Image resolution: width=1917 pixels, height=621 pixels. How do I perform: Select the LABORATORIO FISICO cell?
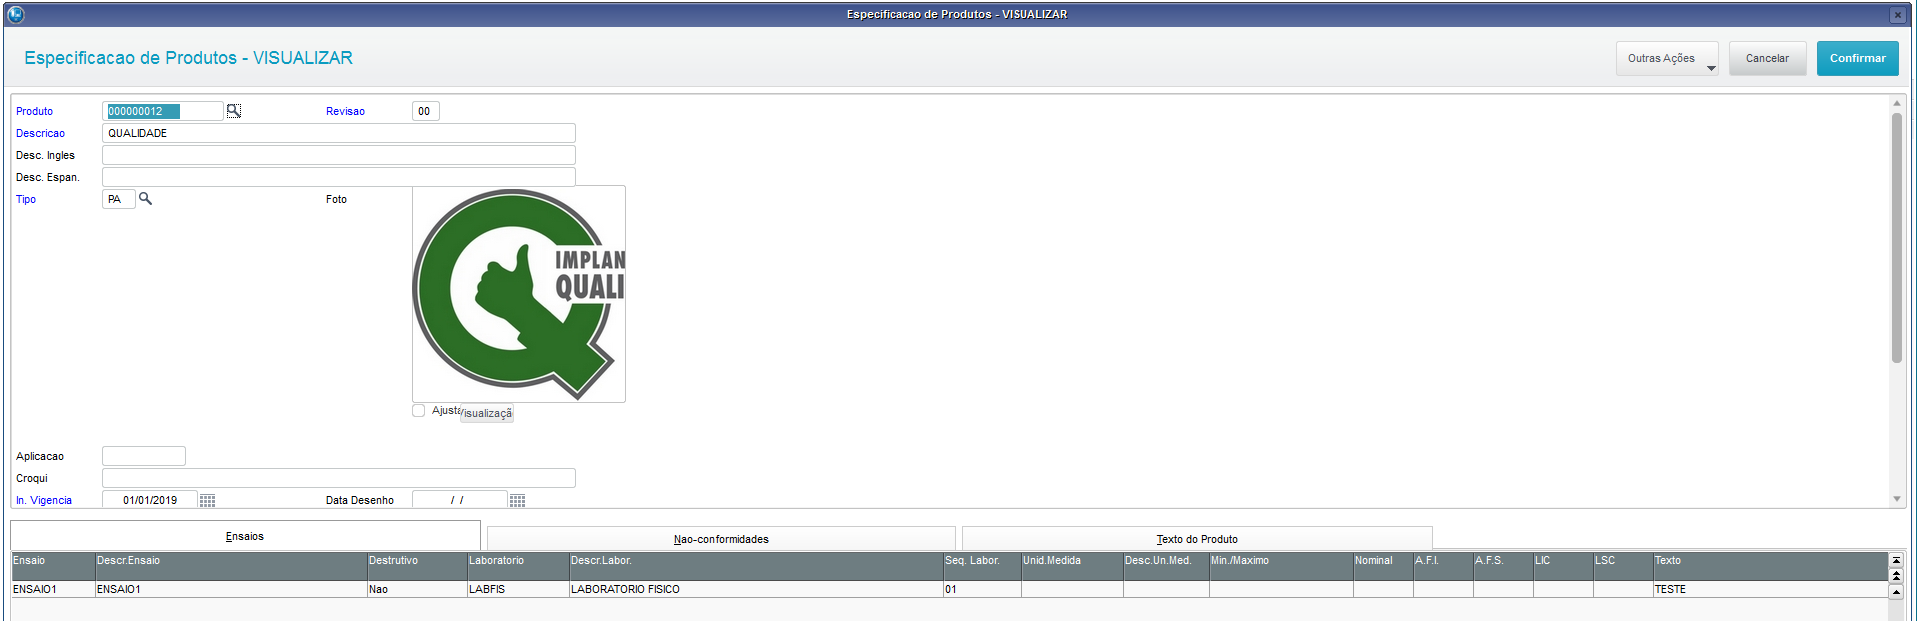tap(756, 589)
